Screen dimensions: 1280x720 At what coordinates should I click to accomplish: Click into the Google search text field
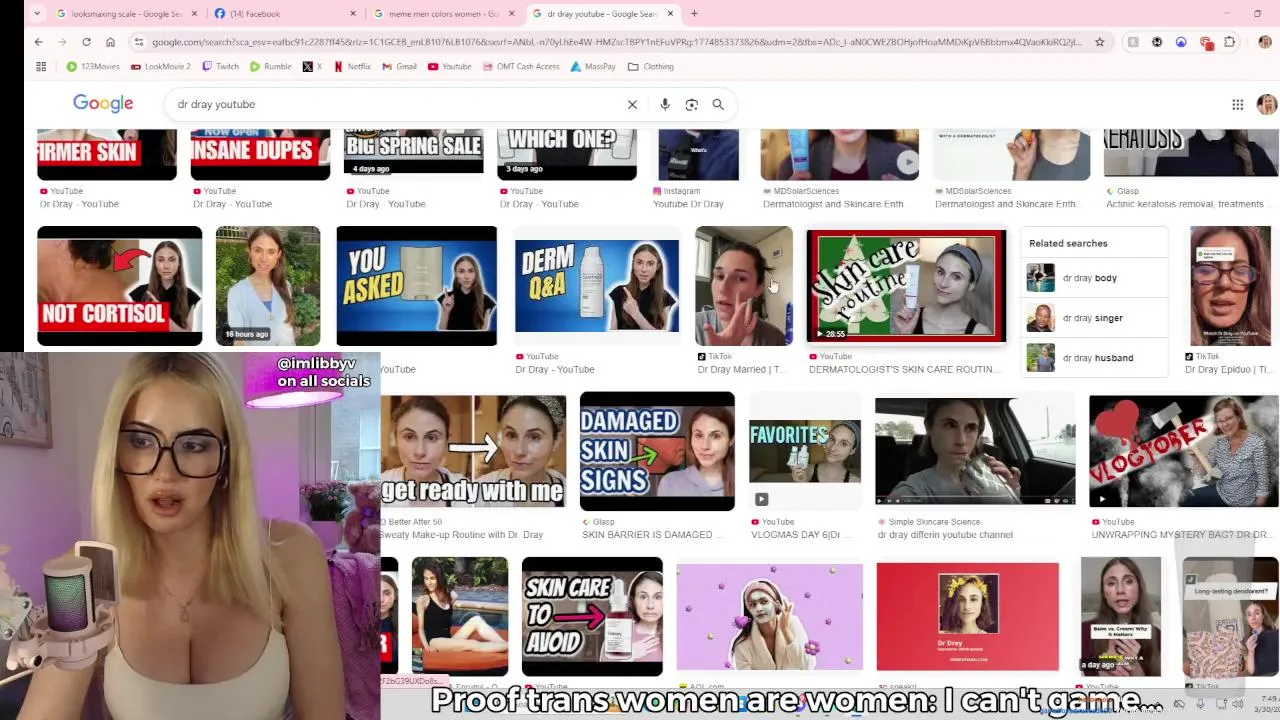pos(398,104)
